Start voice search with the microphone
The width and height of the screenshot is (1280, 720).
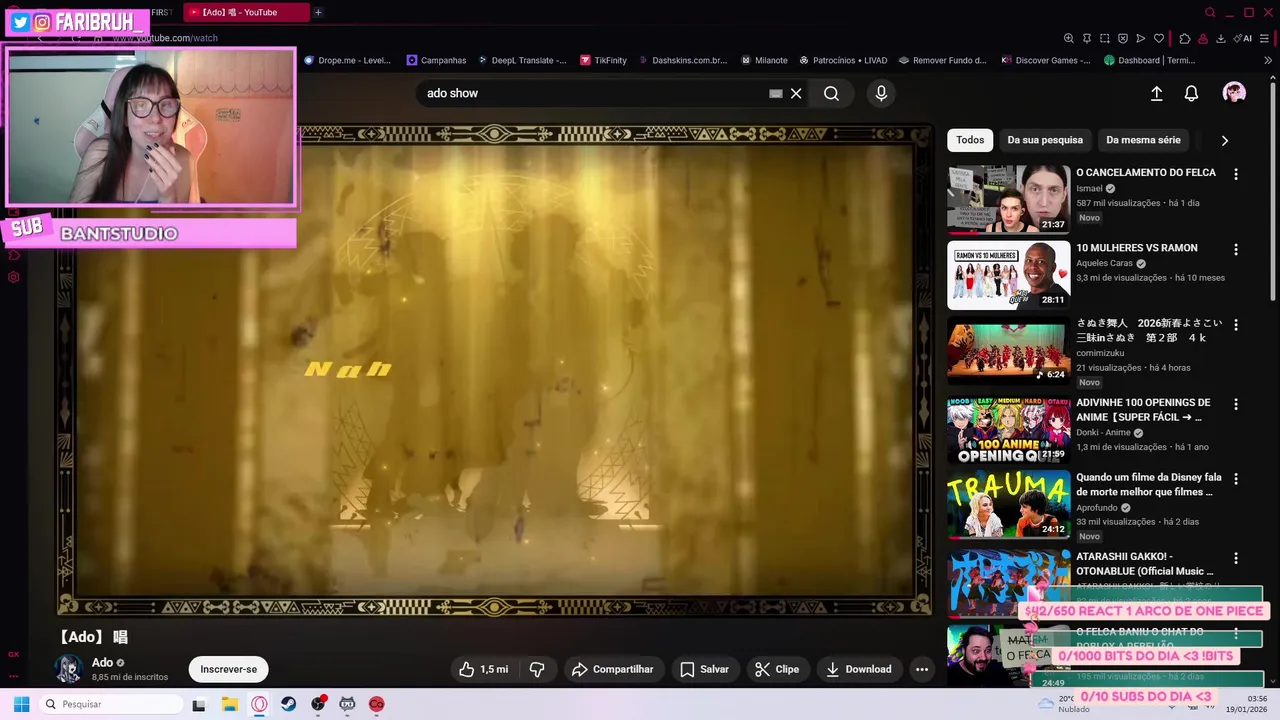[881, 93]
